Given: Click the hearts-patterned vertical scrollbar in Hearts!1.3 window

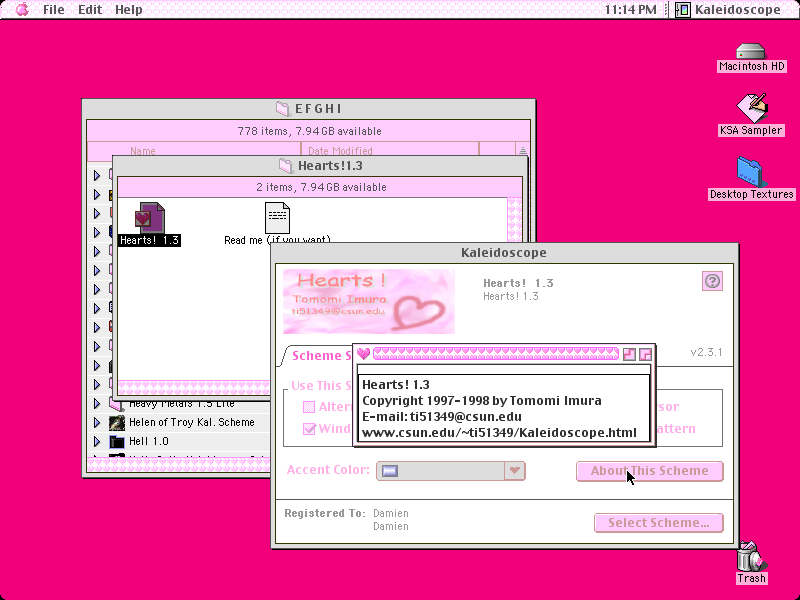Looking at the screenshot, I should [x=515, y=219].
